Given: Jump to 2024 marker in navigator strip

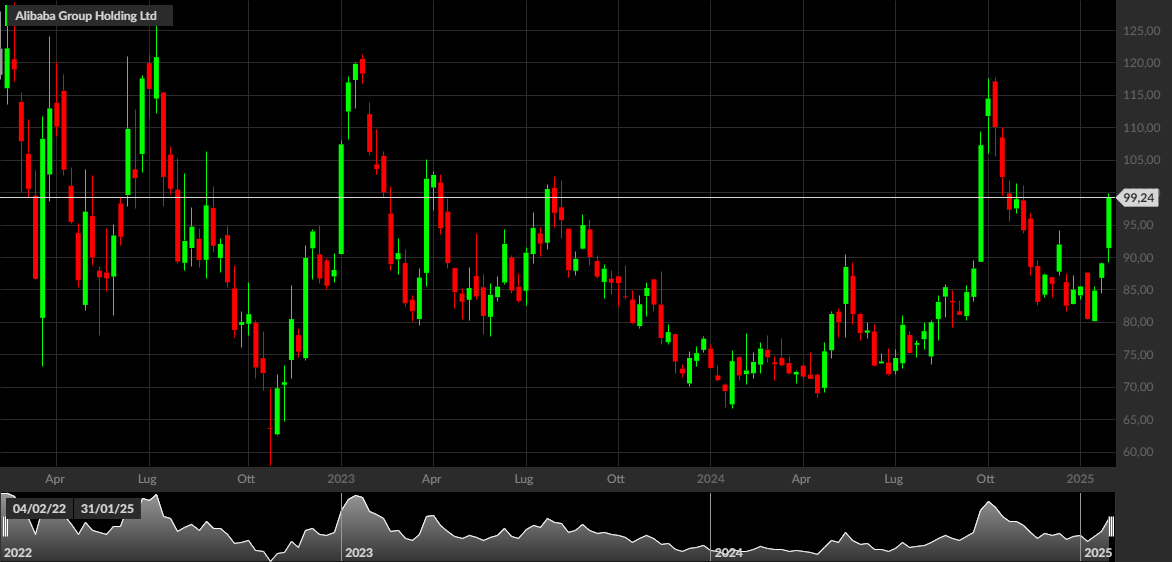Looking at the screenshot, I should coord(728,553).
